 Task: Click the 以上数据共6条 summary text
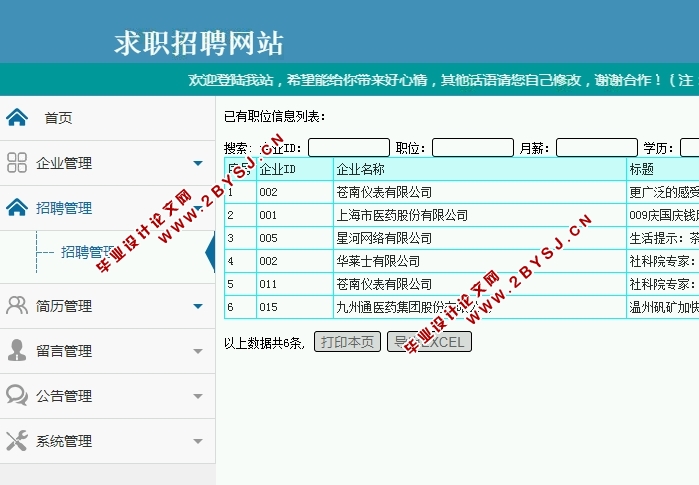[x=264, y=343]
